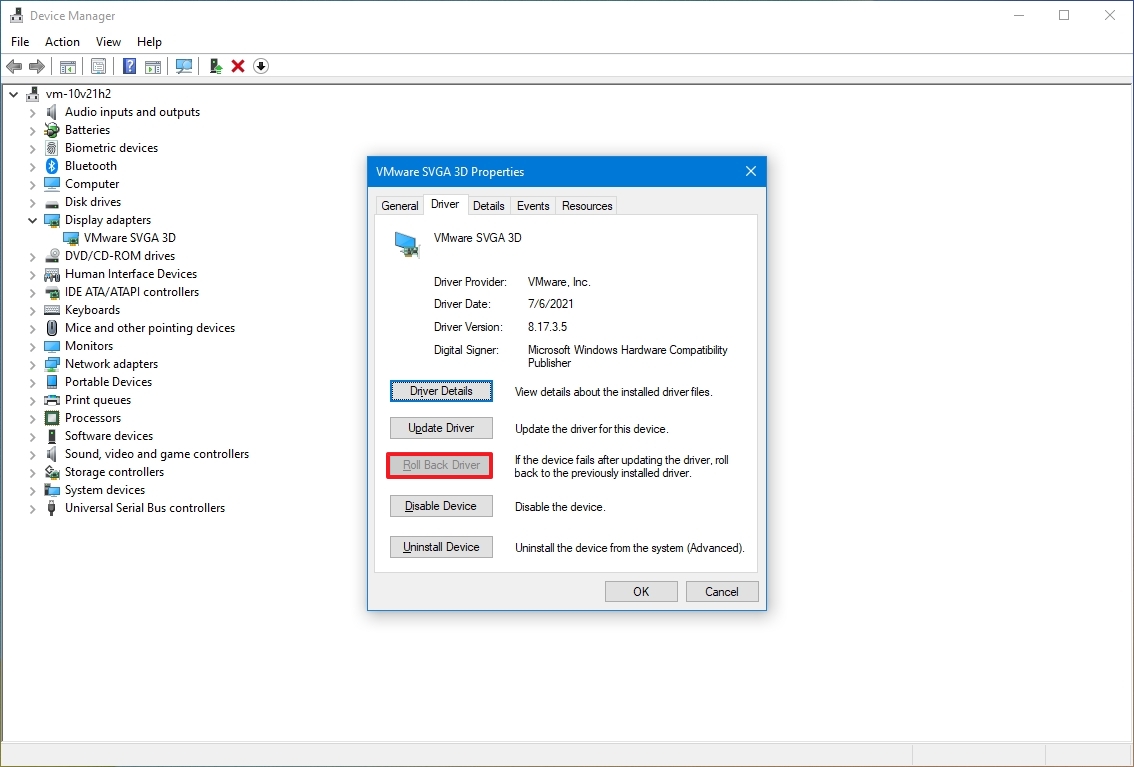Expand the Human Interface Devices category
This screenshot has width=1134, height=767.
point(33,274)
